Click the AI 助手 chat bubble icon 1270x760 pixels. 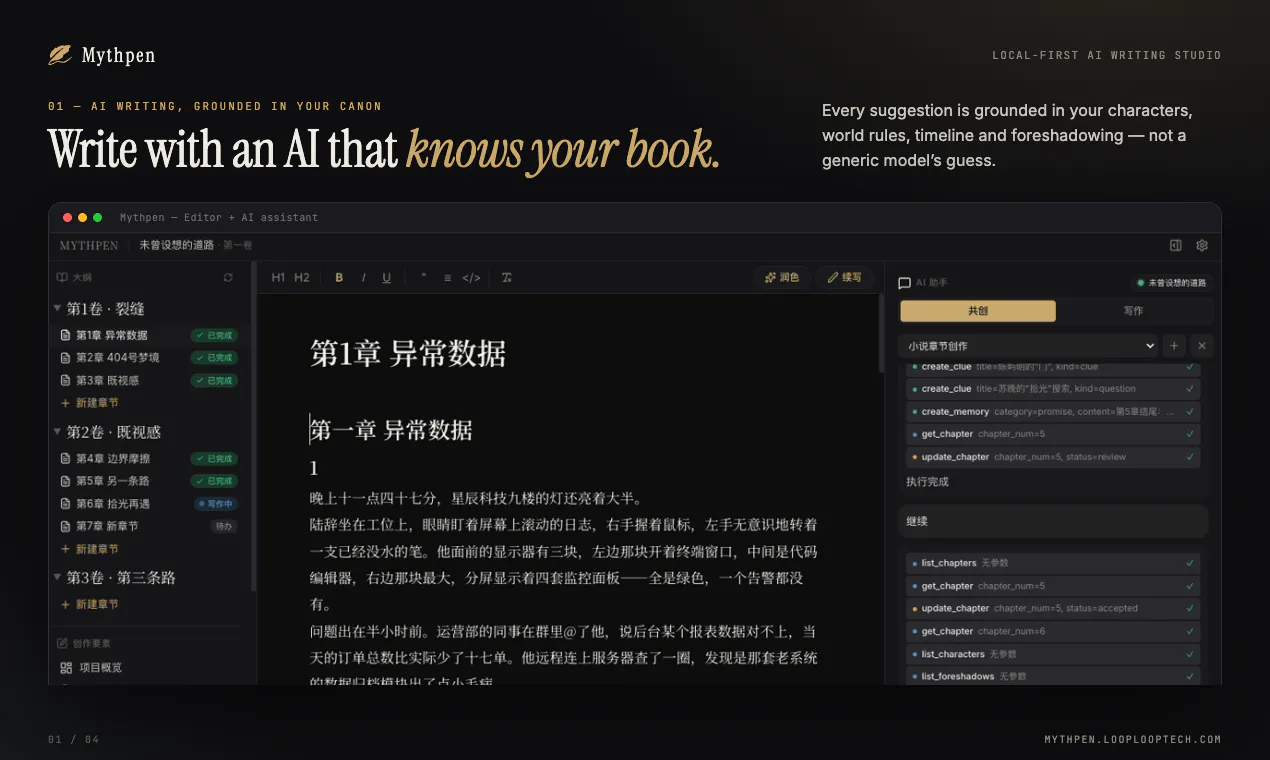(905, 283)
